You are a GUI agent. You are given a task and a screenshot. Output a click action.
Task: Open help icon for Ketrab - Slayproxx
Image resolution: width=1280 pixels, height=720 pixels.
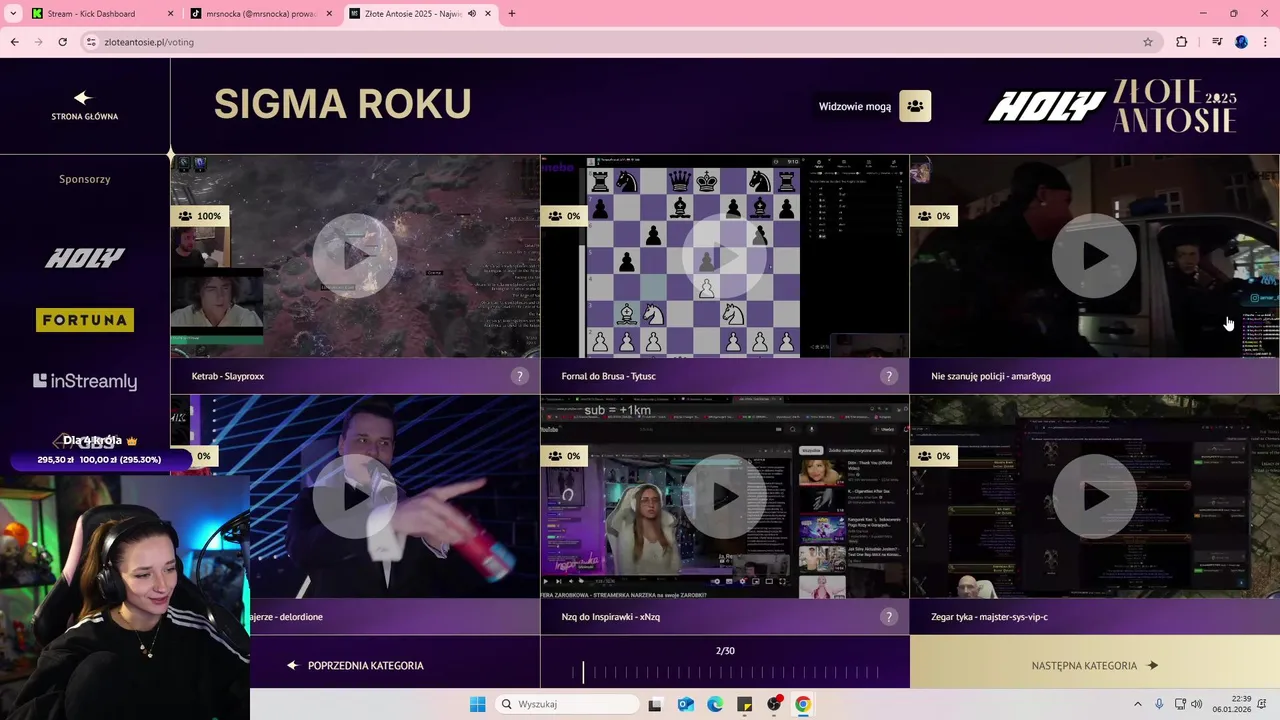coord(519,376)
